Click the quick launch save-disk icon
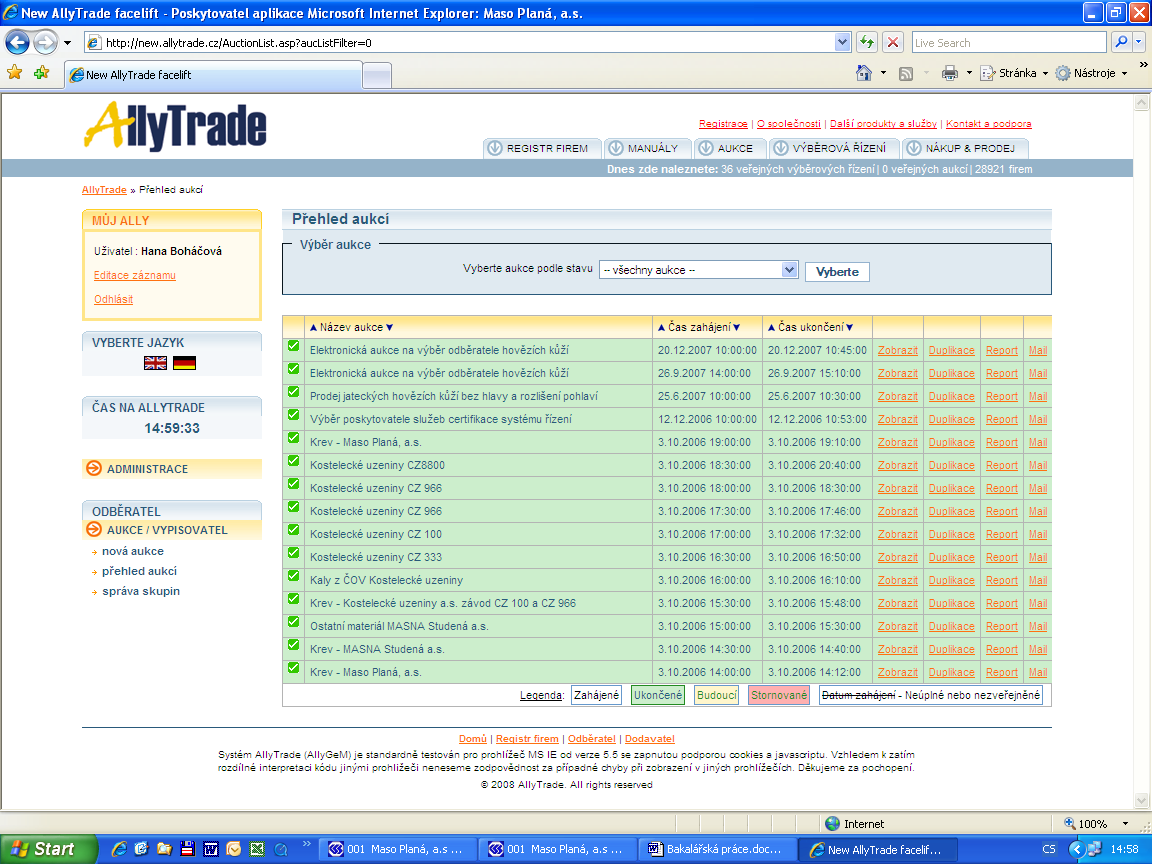 187,849
